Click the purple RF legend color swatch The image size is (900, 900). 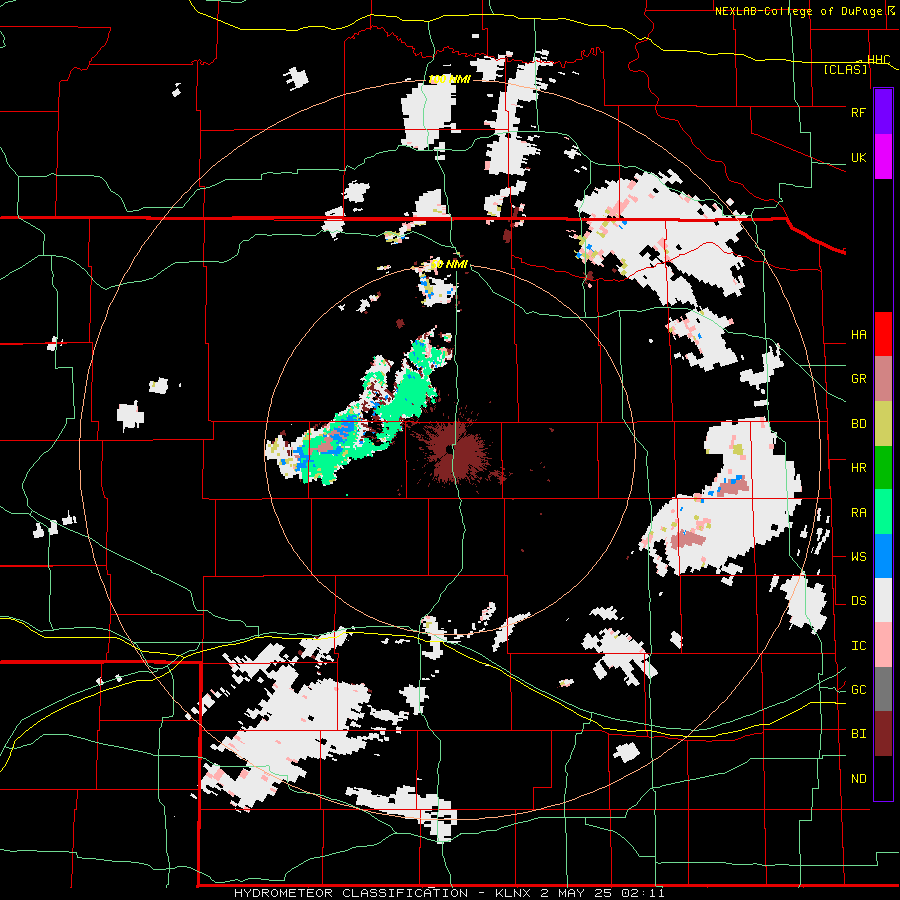[x=883, y=112]
